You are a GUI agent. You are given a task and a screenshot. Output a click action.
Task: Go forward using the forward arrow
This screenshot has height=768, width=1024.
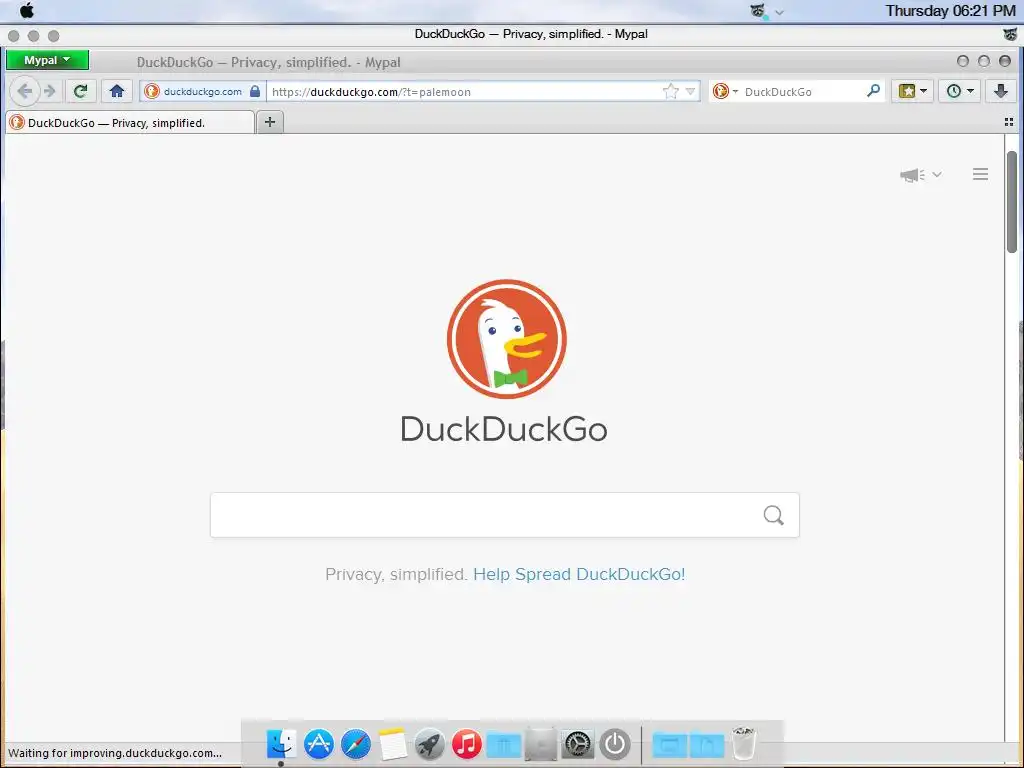click(x=50, y=91)
